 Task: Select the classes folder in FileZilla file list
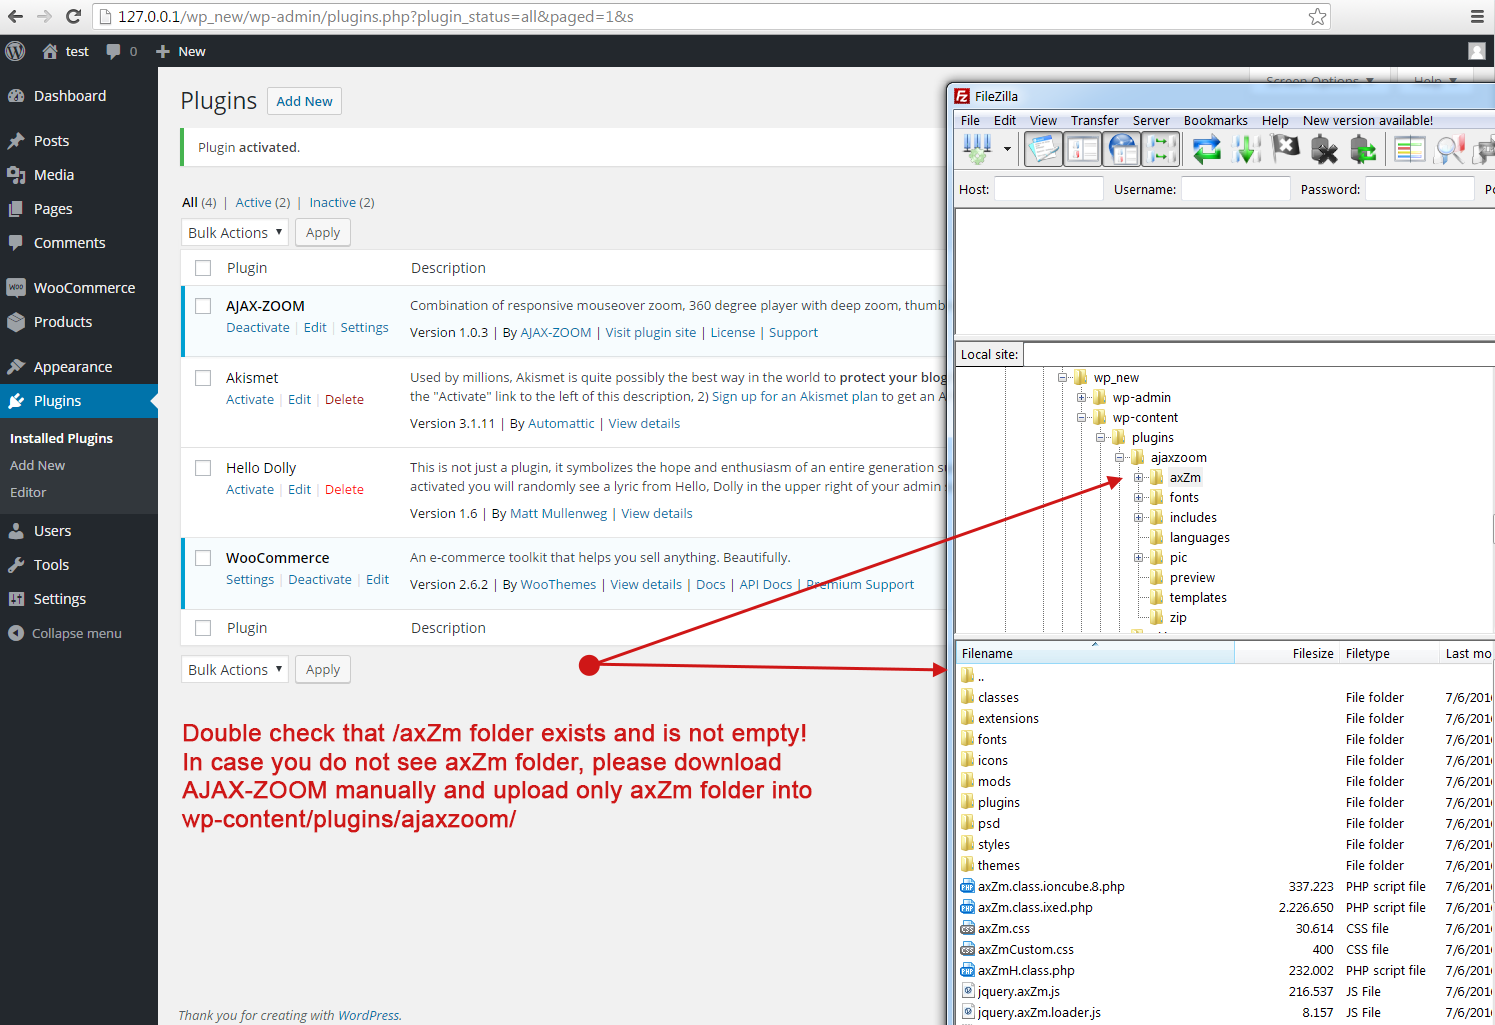(998, 698)
